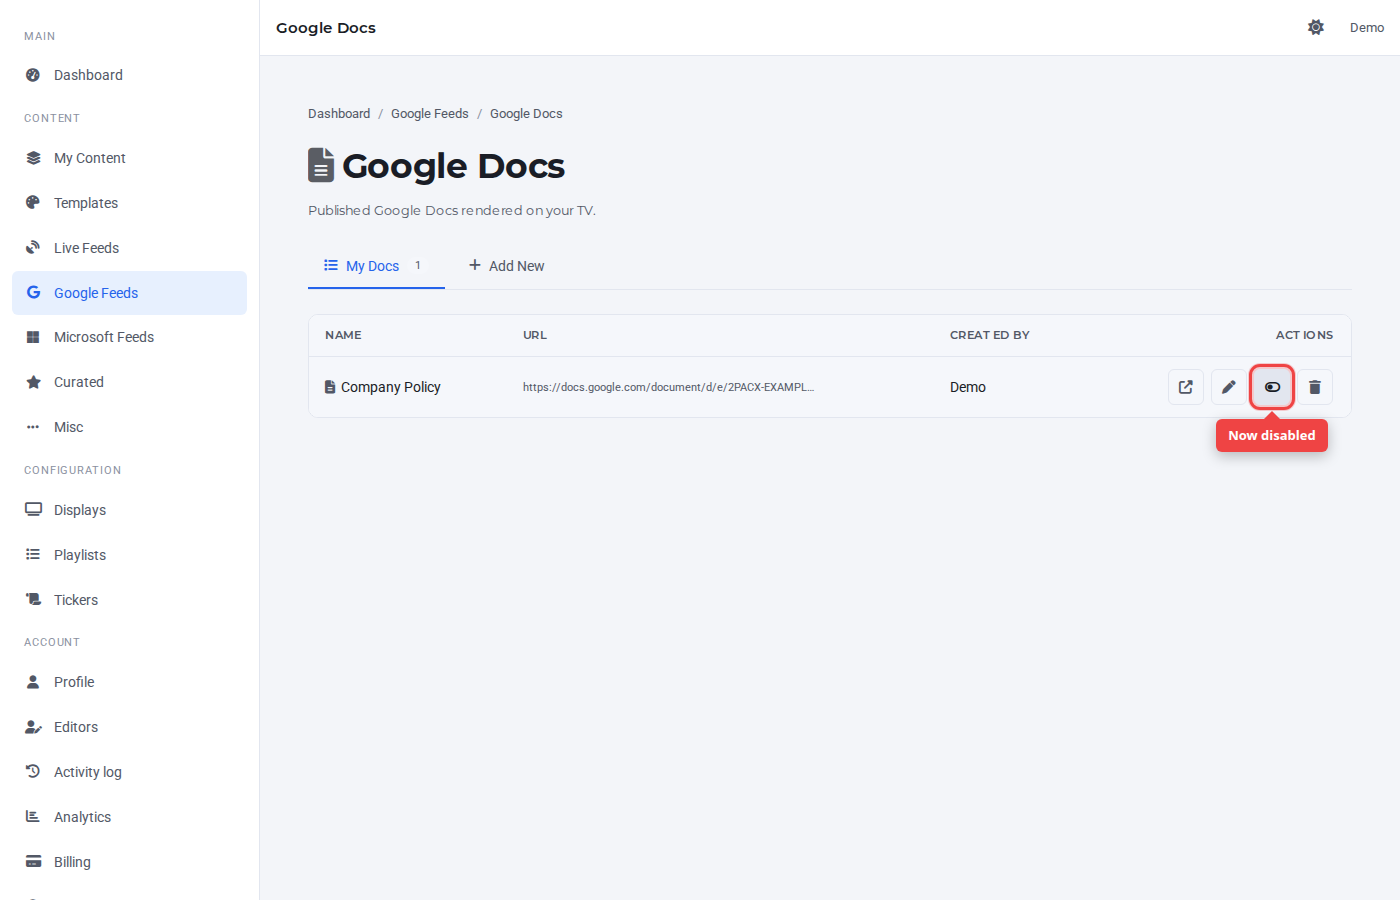
Task: Click the Tickers scroll icon
Action: [x=33, y=600]
